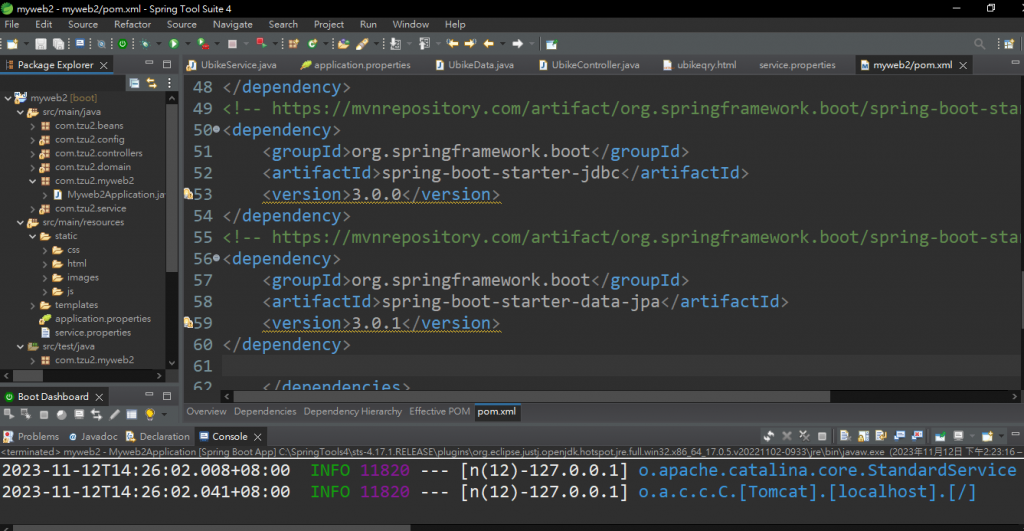Minimize the Package Explorer panel
The height and width of the screenshot is (531, 1024).
tap(149, 64)
